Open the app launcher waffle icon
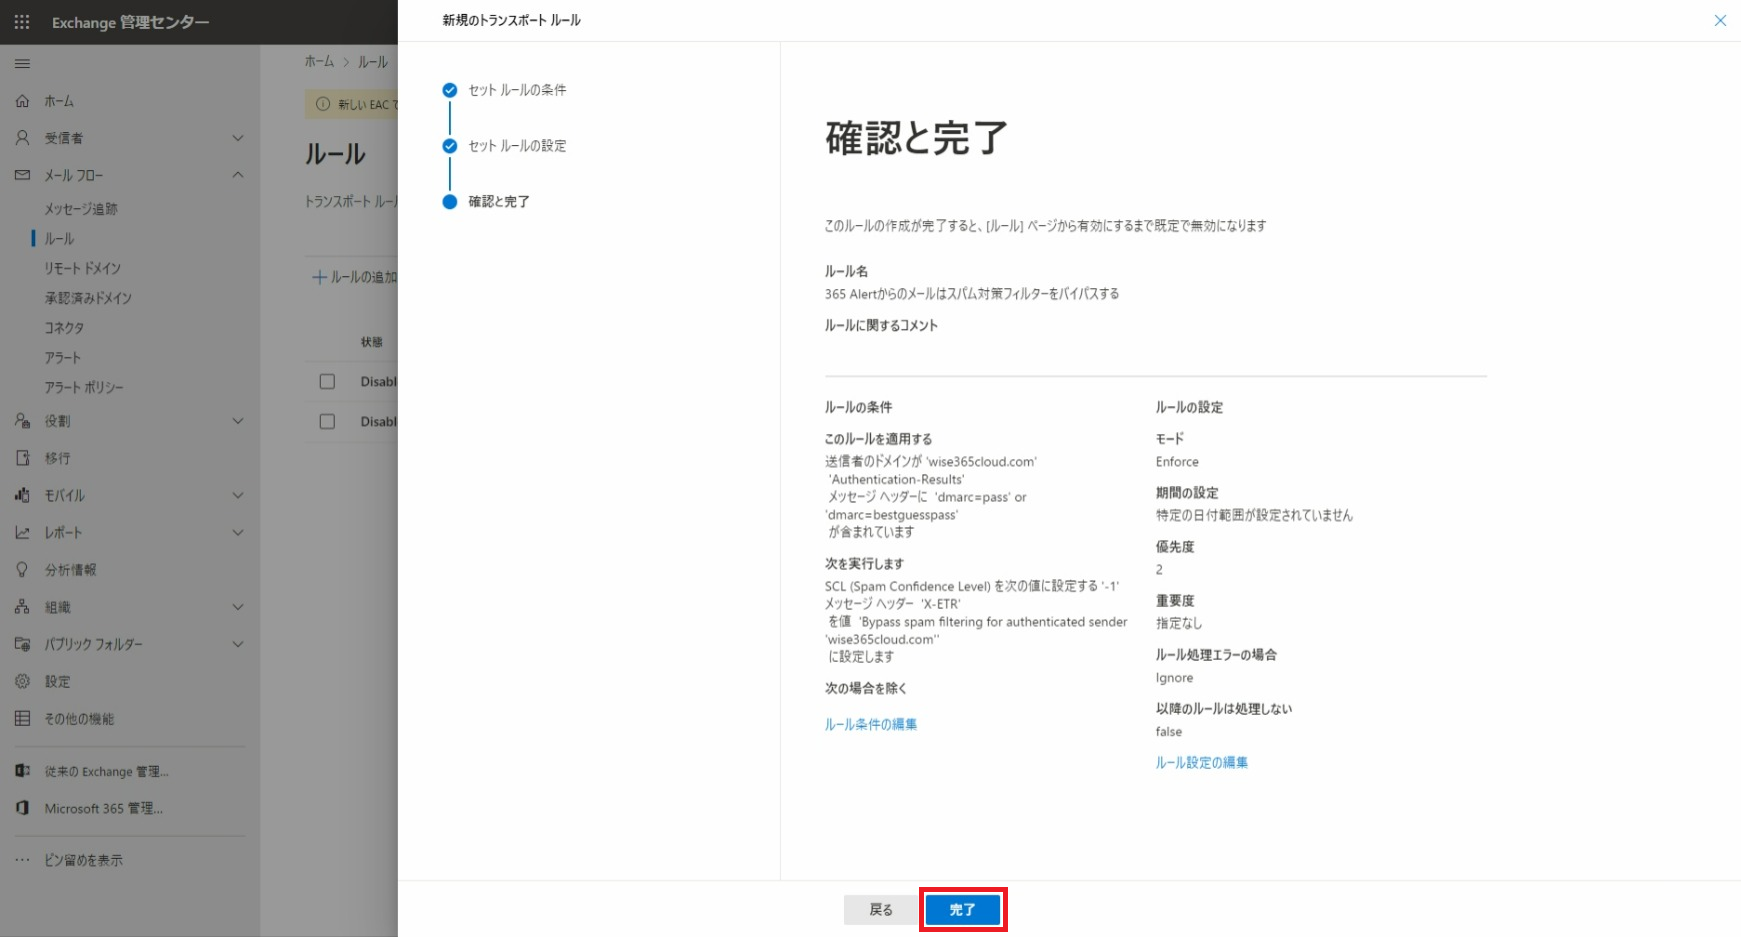 pos(22,21)
